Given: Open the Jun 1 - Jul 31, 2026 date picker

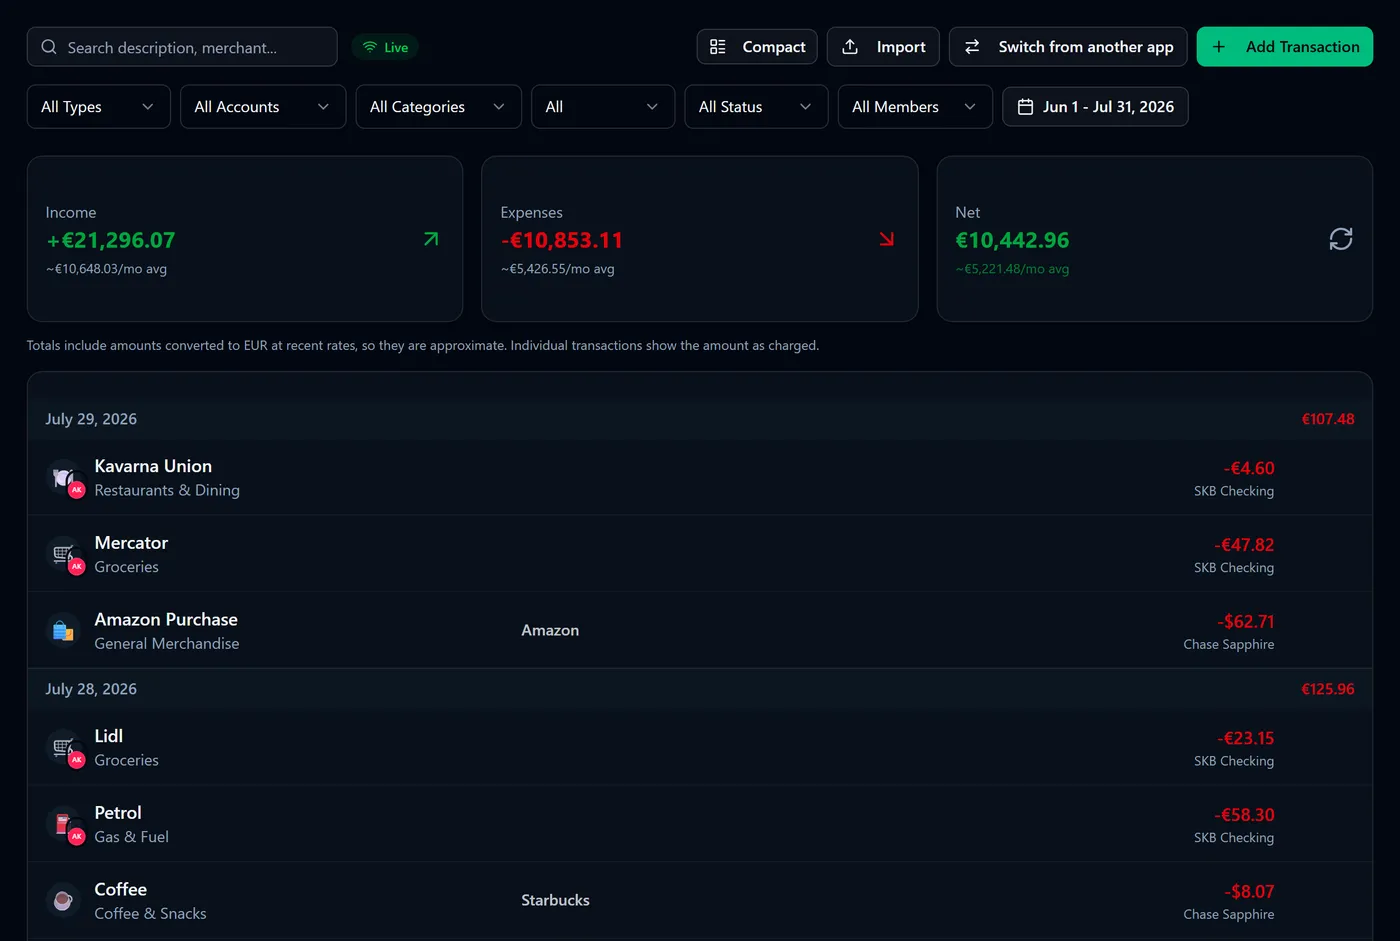Looking at the screenshot, I should [1095, 107].
